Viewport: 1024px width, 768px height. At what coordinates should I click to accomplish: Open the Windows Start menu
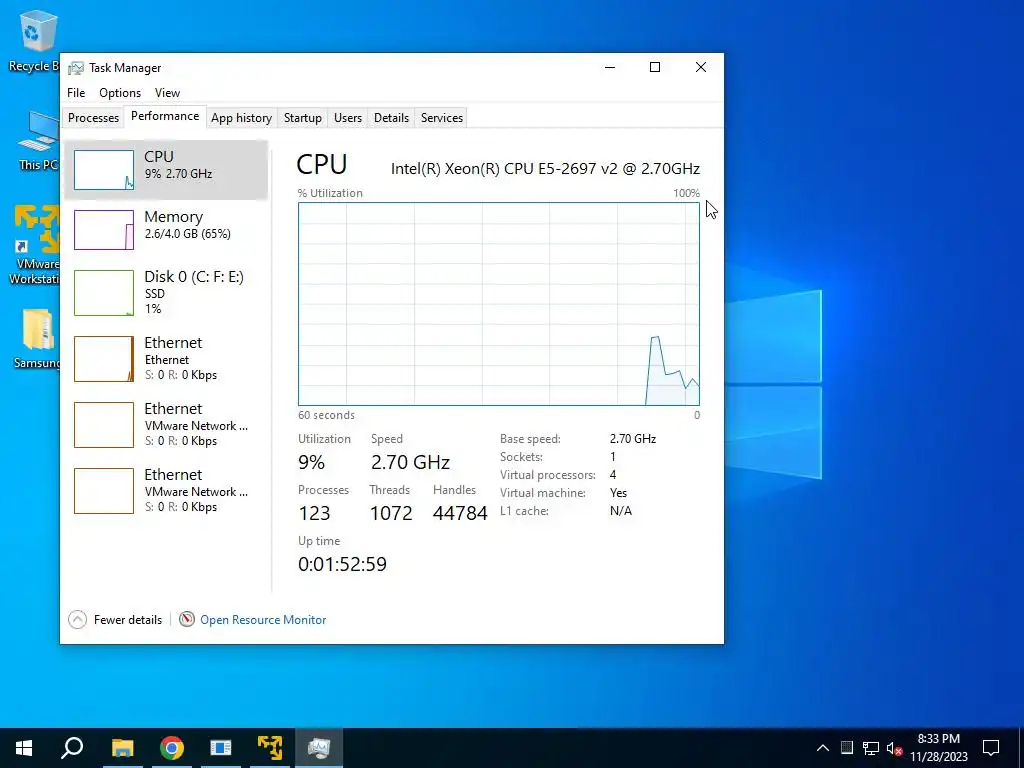[x=24, y=748]
